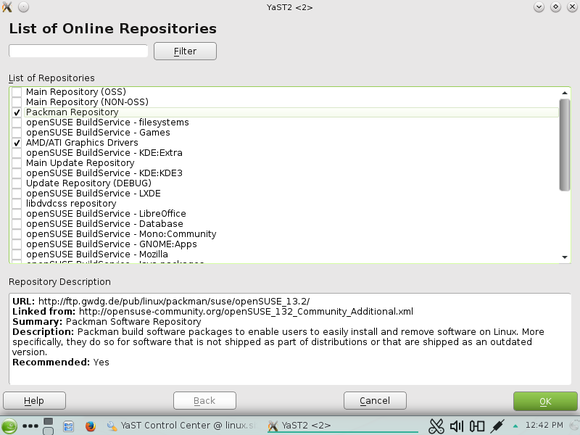Open the YaST window menu icon in the title bar
Screen dimensions: 580x435
coord(7,7)
